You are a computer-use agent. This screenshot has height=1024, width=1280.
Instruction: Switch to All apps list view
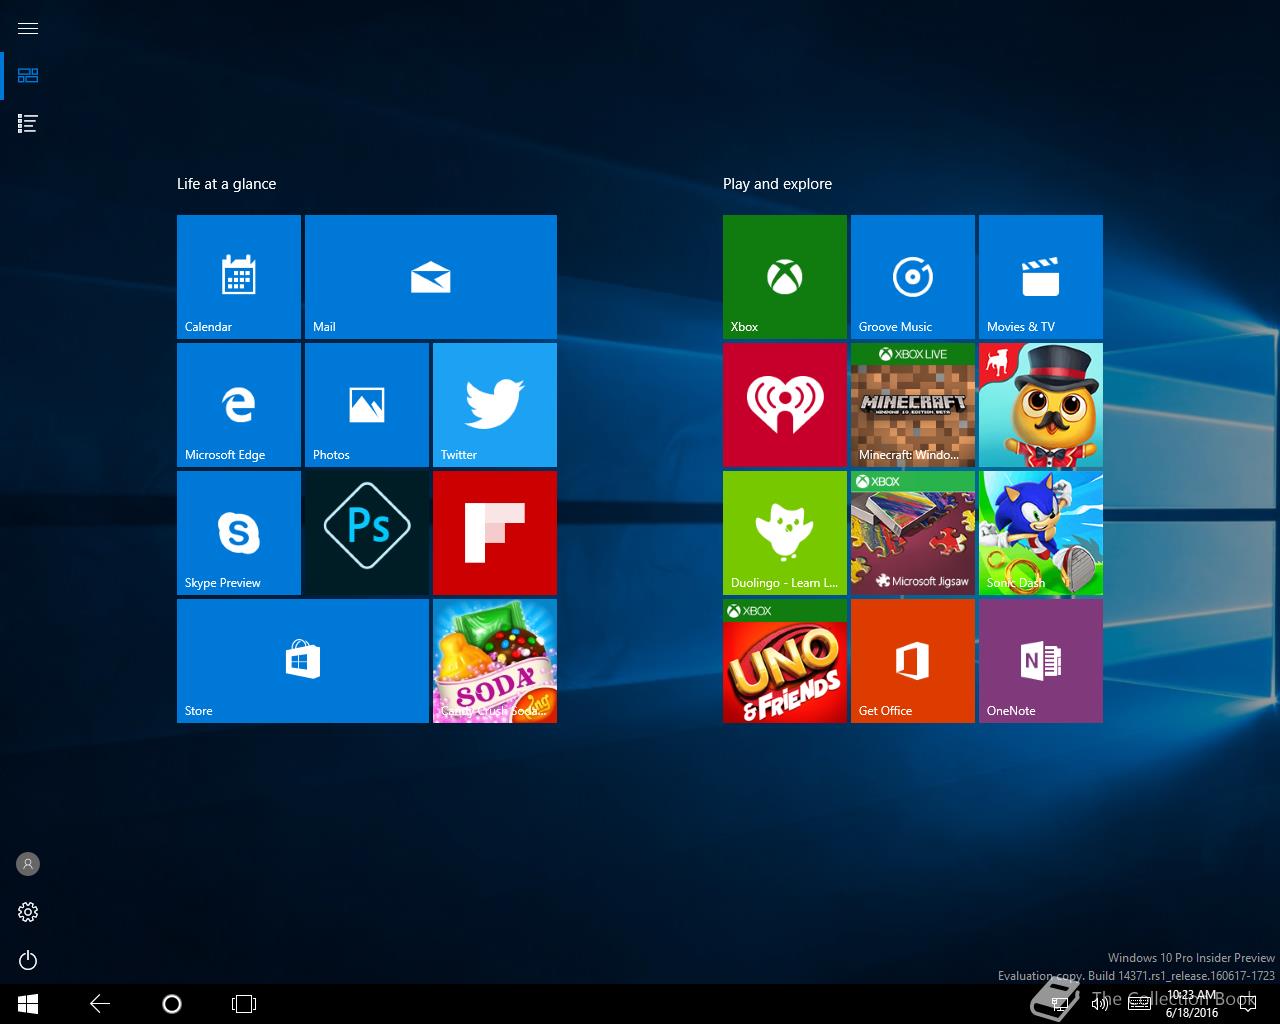pos(28,124)
